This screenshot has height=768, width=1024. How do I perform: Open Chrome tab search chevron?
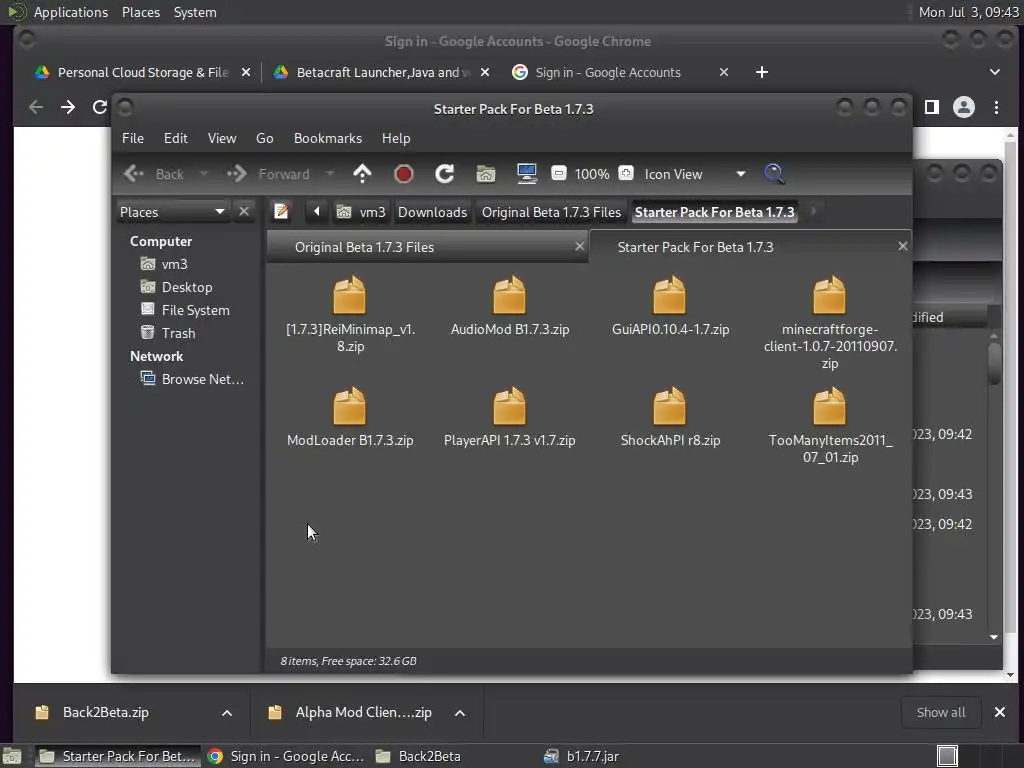coord(995,72)
